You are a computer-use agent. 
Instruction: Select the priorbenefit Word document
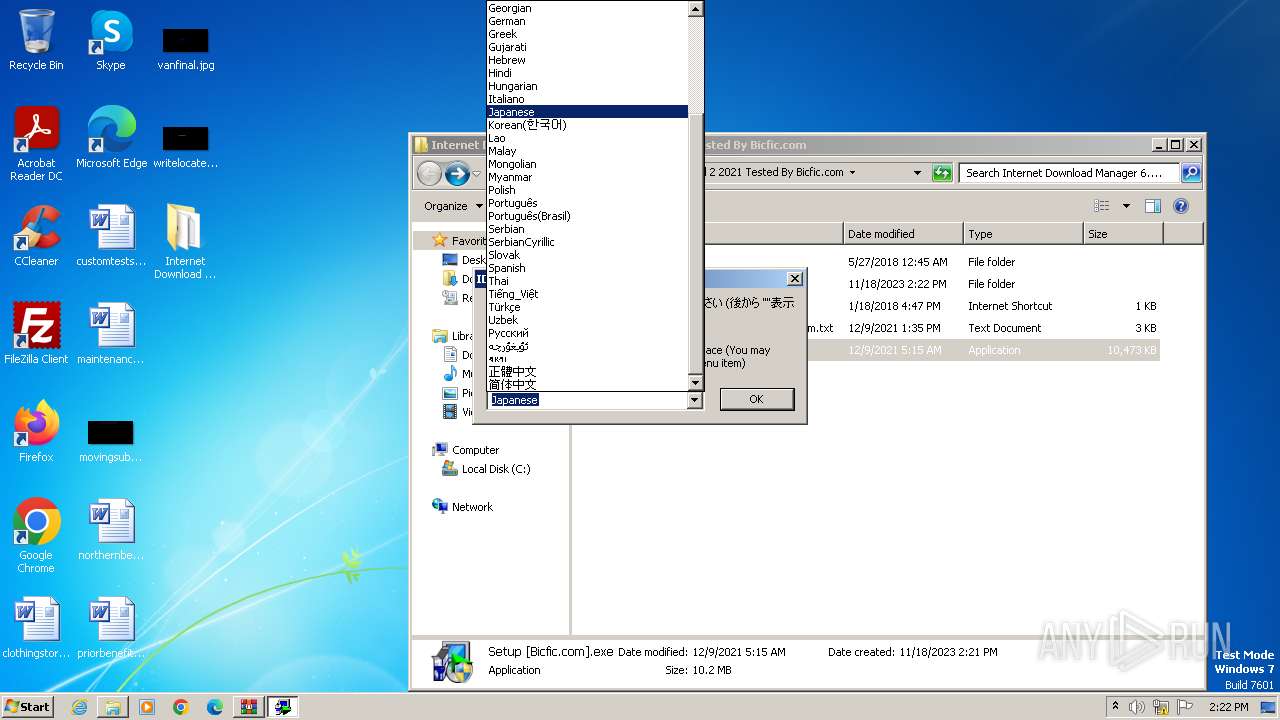(111, 628)
